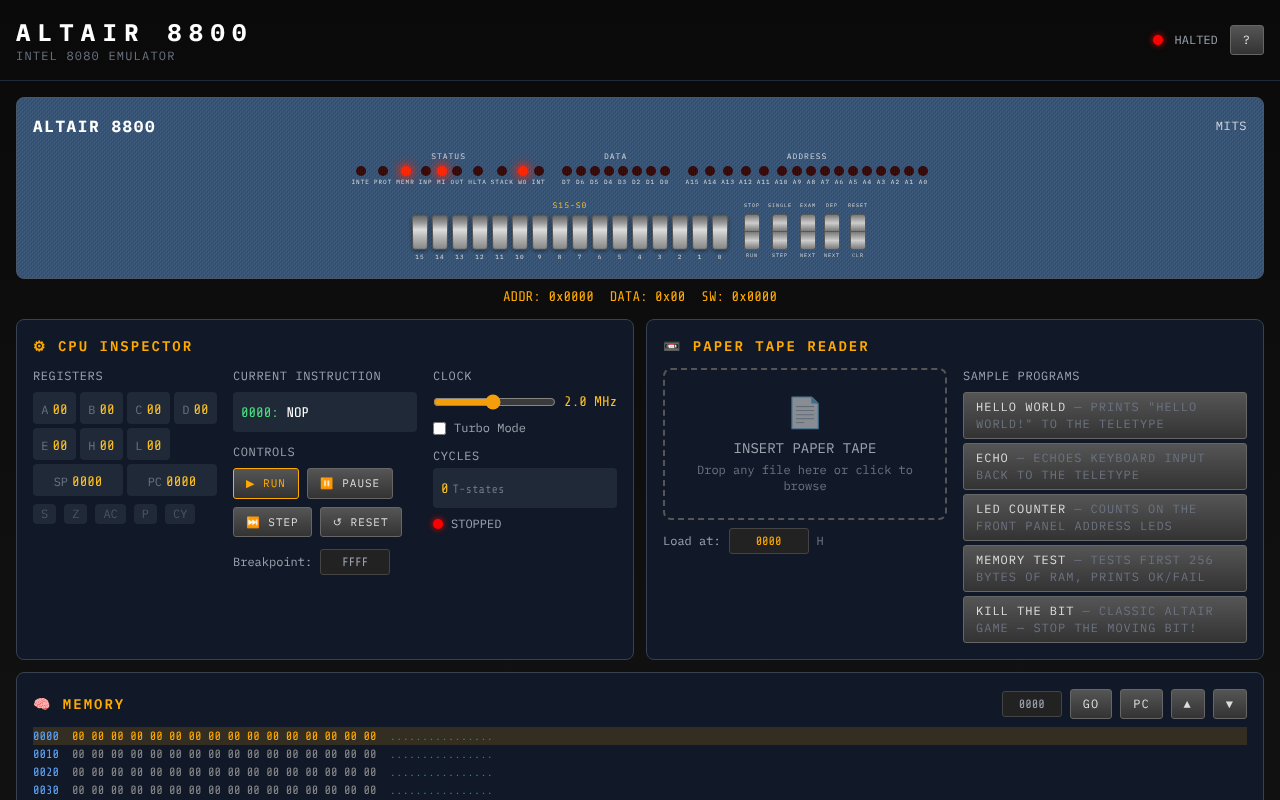Screen dimensions: 1280x800
Task: Flip the STOP/RUN switch on the front panel
Action: click(x=751, y=232)
